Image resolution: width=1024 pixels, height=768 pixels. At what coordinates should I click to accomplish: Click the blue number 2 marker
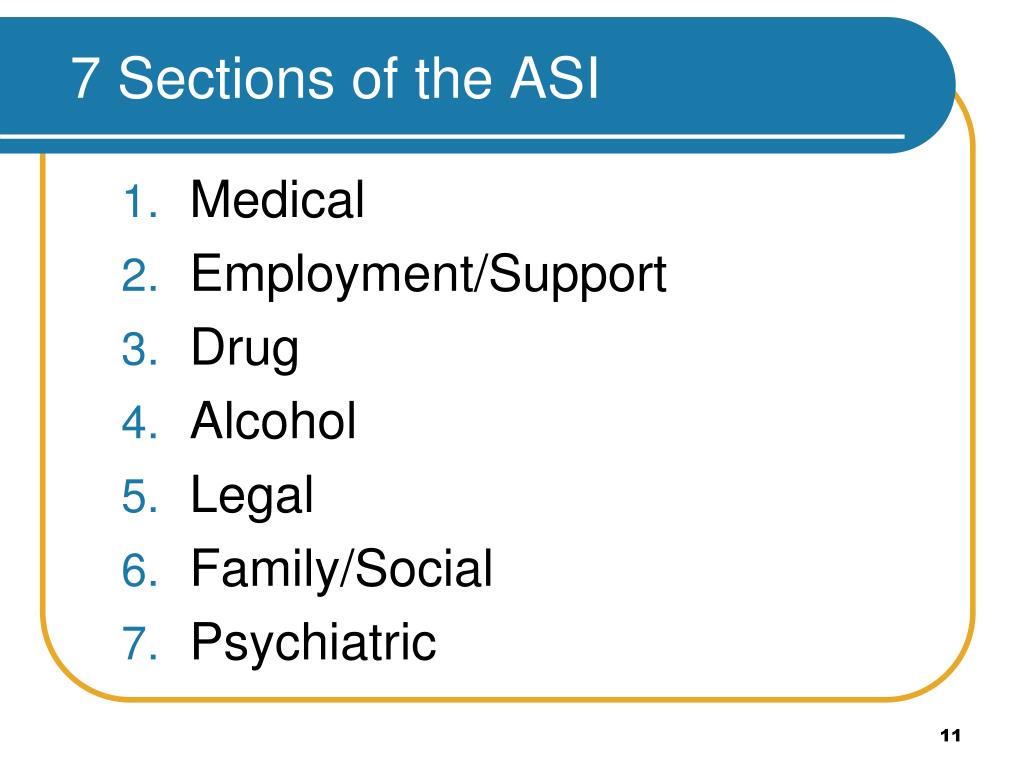click(140, 275)
